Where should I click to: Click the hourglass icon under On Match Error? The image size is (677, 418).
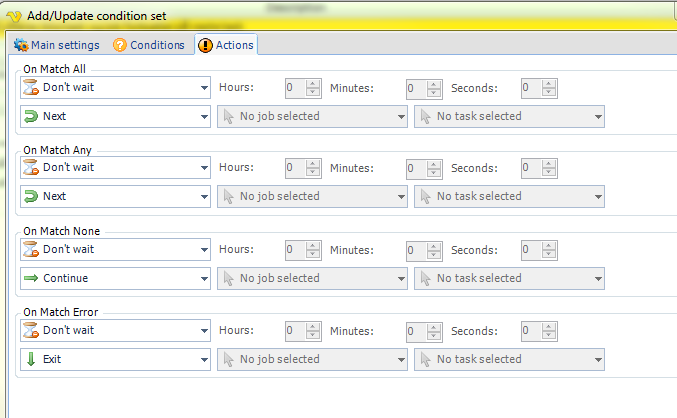[31, 331]
